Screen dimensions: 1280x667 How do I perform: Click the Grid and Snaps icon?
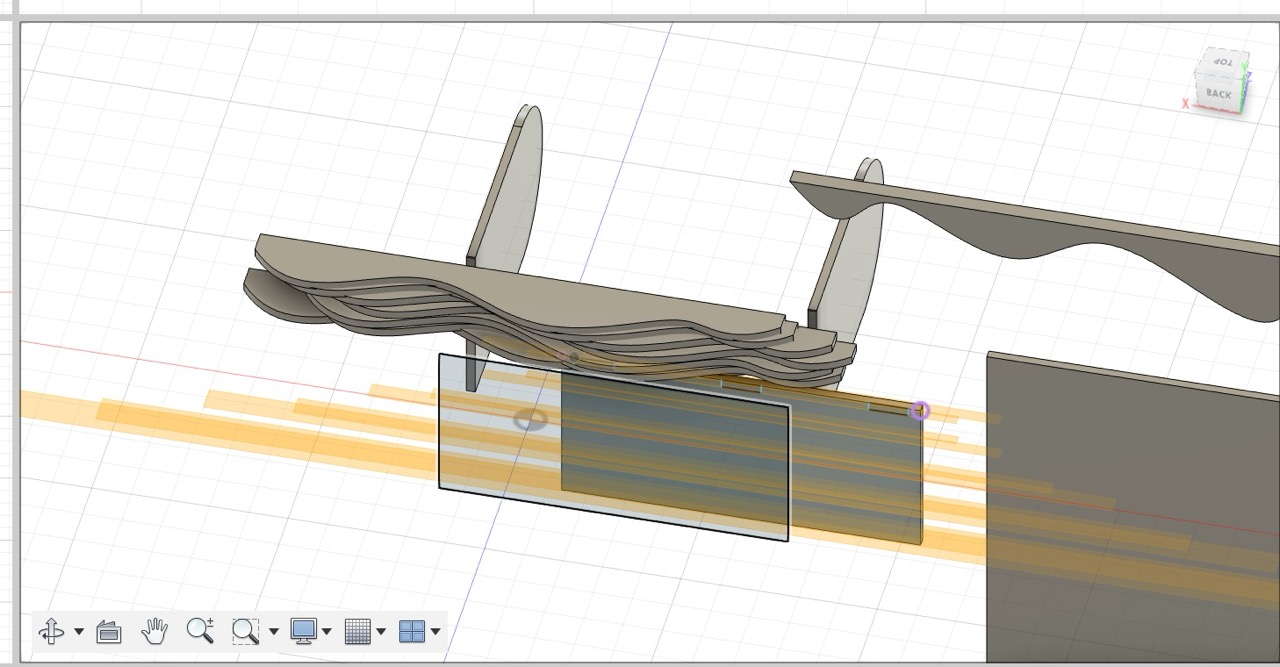pyautogui.click(x=358, y=631)
